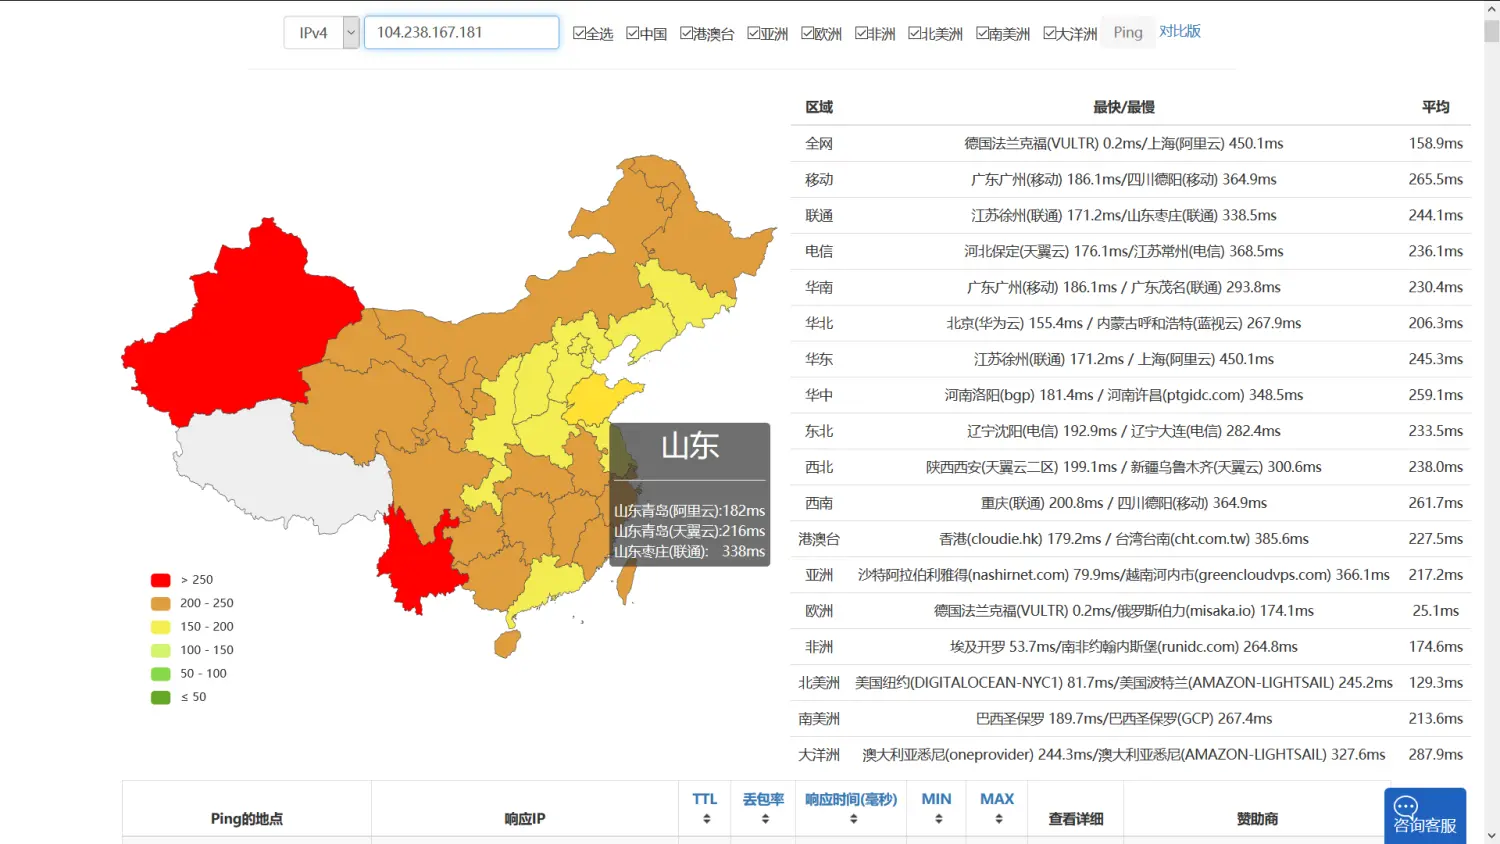This screenshot has height=844, width=1500.
Task: Sort by MAX column arrows
Action: 997,819
